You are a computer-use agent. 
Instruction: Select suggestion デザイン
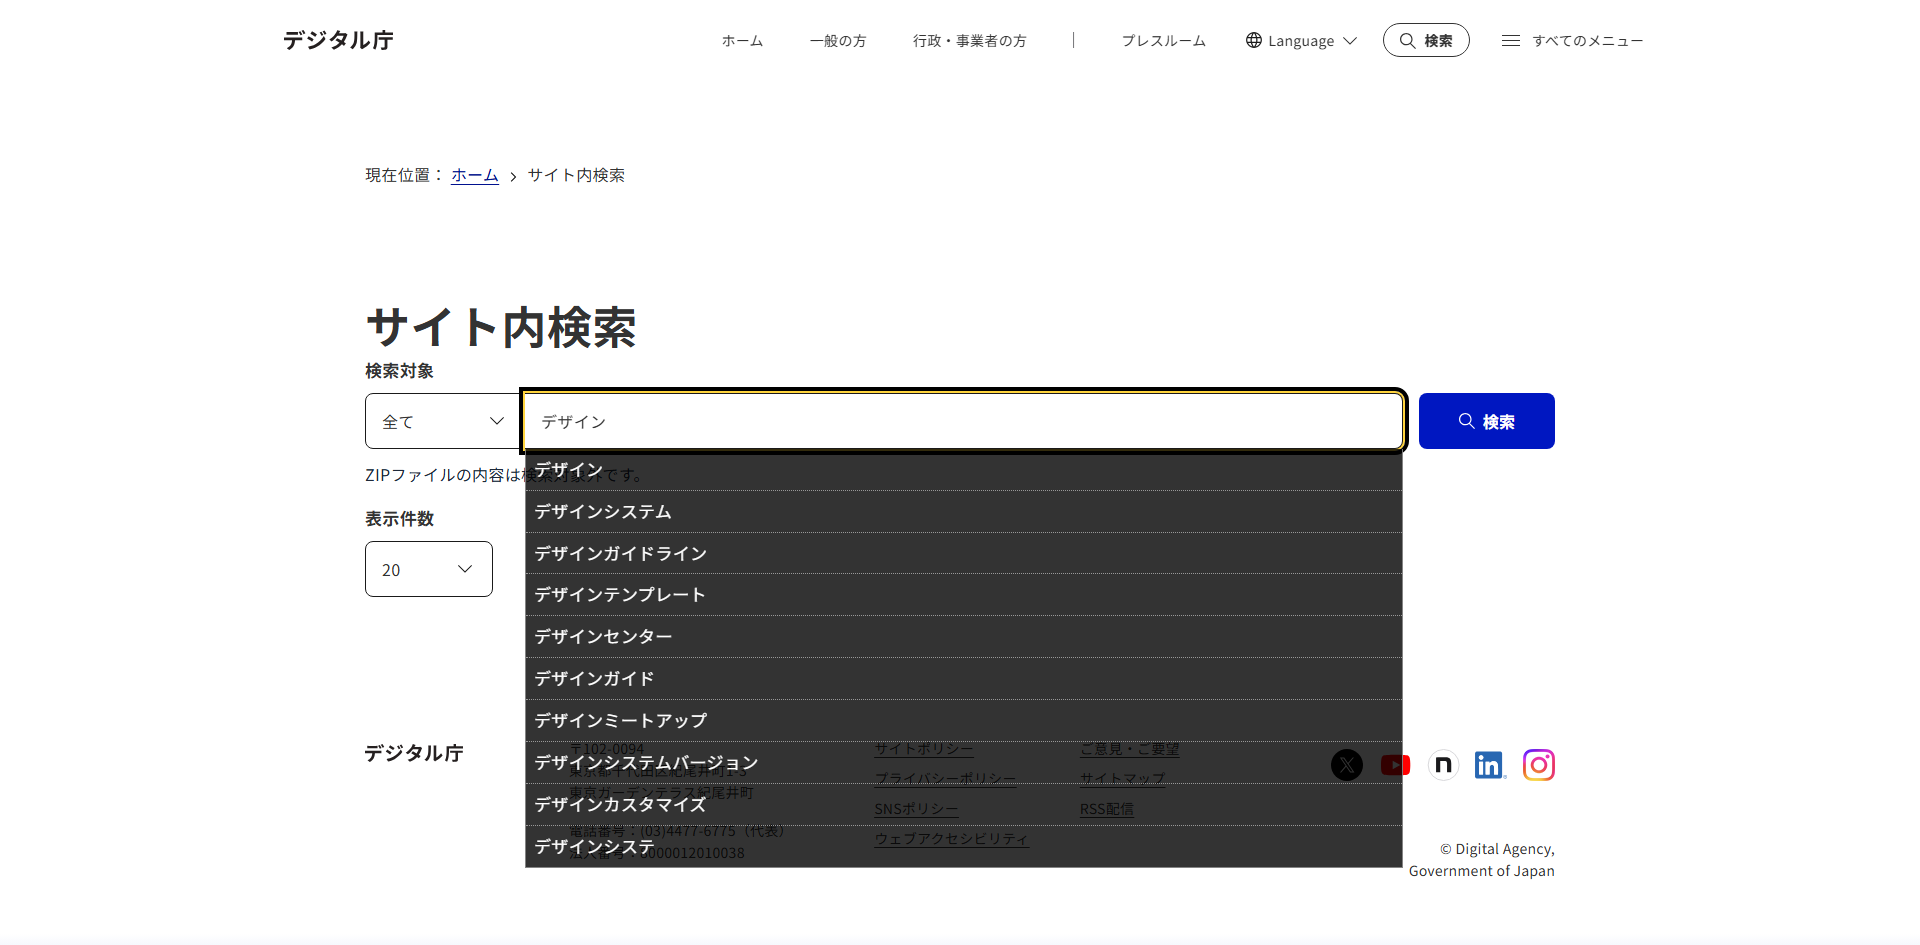tap(963, 470)
